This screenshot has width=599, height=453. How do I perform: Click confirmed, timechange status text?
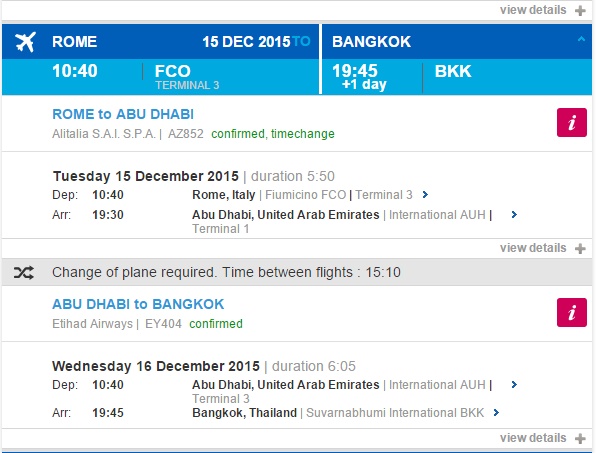click(273, 134)
